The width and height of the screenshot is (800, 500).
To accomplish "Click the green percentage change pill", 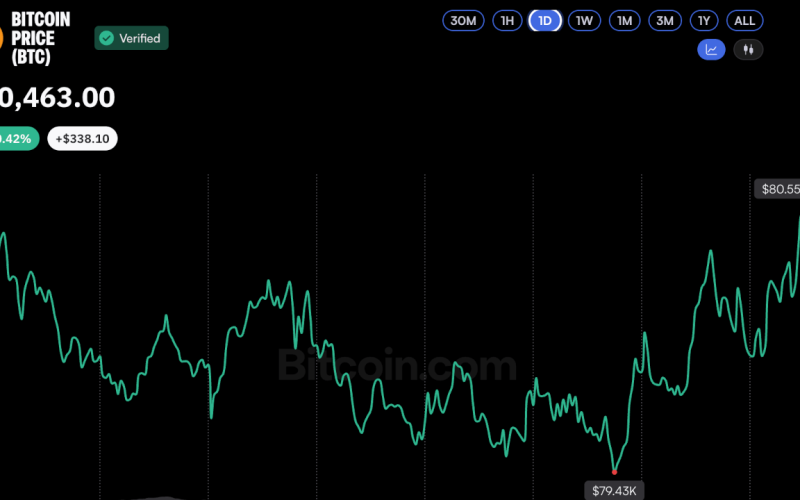I will point(18,139).
